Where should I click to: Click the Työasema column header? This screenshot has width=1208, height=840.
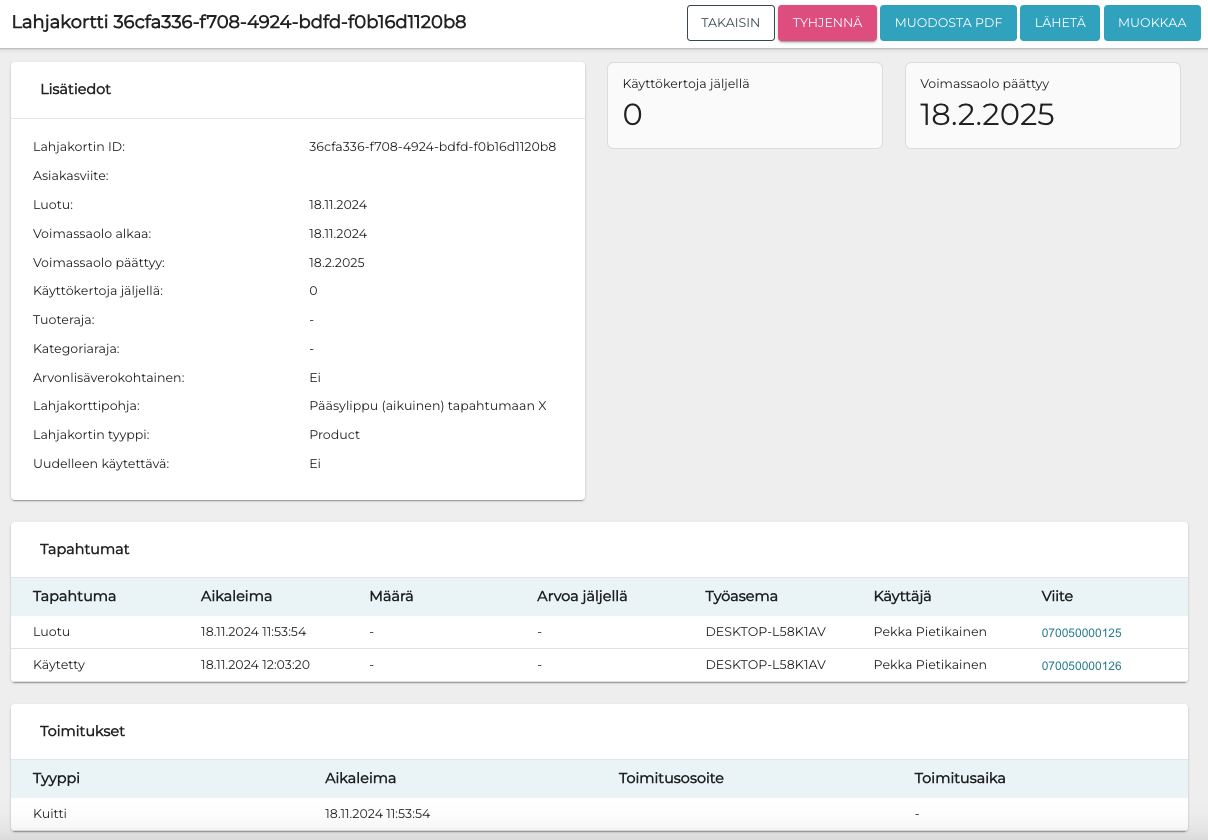pos(741,596)
